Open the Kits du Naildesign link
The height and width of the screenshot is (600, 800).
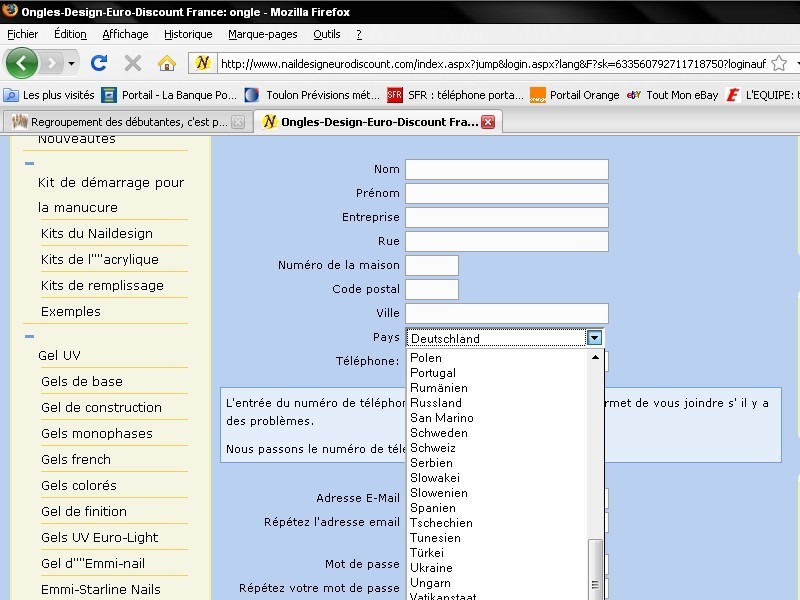97,233
